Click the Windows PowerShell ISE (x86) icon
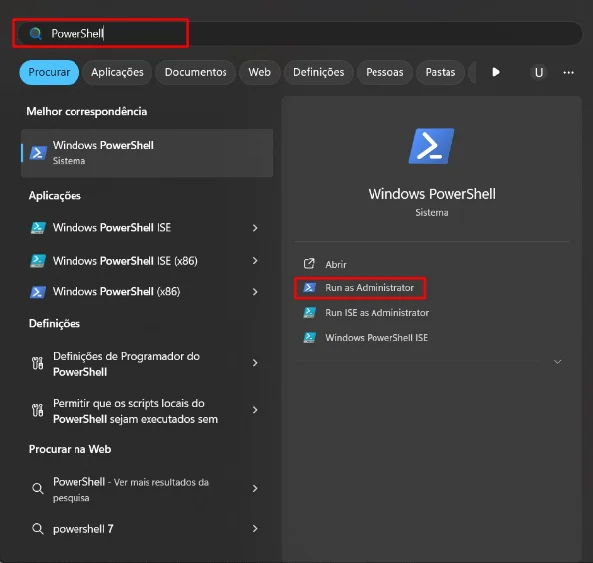The image size is (593, 563). coord(38,261)
